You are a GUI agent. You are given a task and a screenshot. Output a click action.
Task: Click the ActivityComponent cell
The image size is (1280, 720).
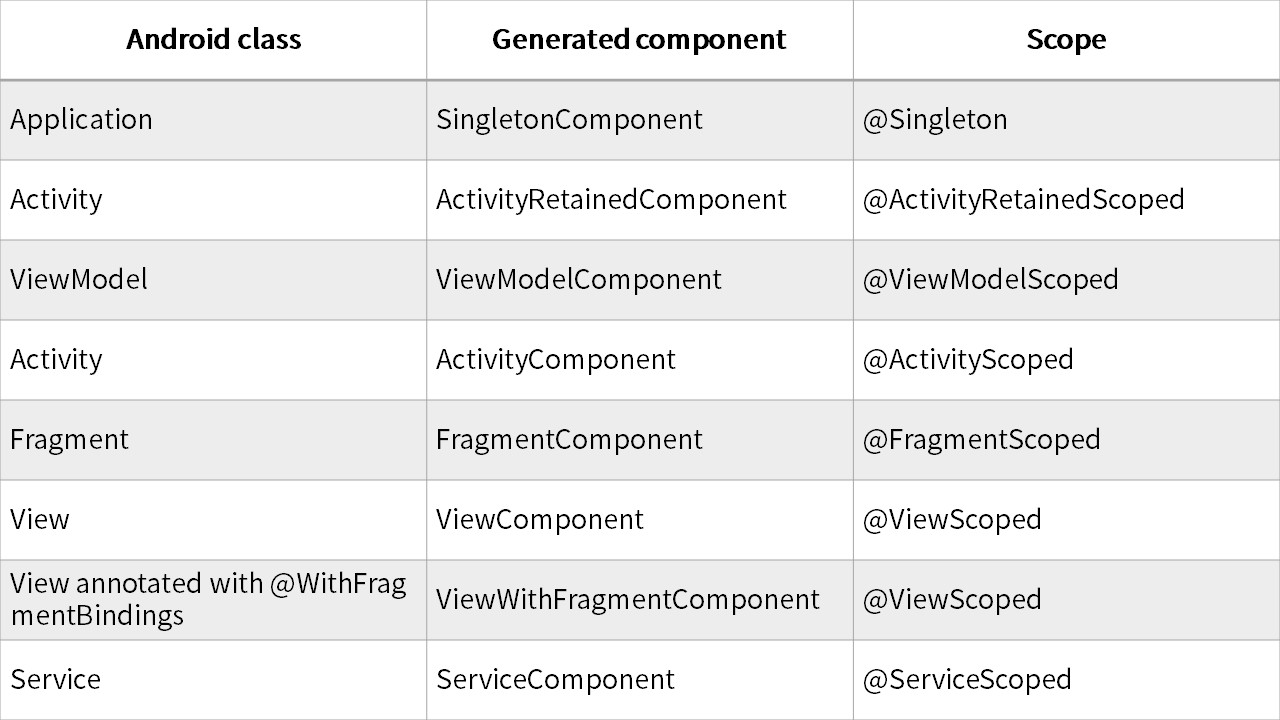point(555,359)
